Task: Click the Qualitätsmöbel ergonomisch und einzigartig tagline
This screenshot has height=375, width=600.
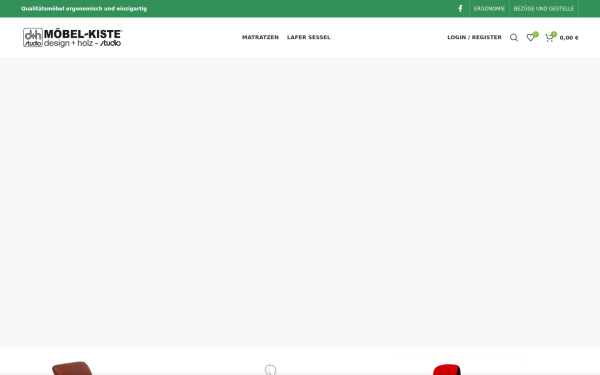Action: coord(84,8)
